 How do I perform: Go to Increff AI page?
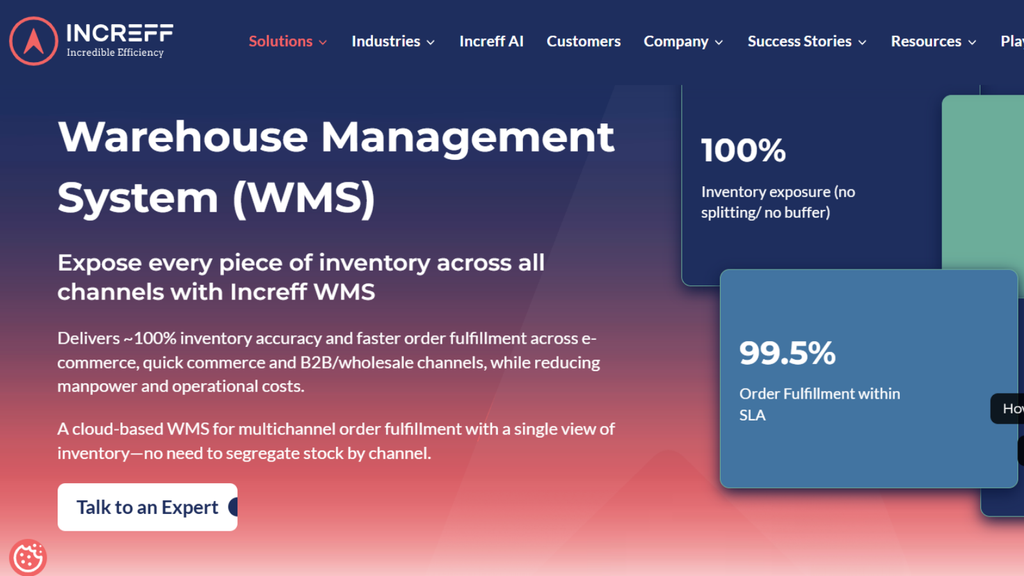[491, 41]
